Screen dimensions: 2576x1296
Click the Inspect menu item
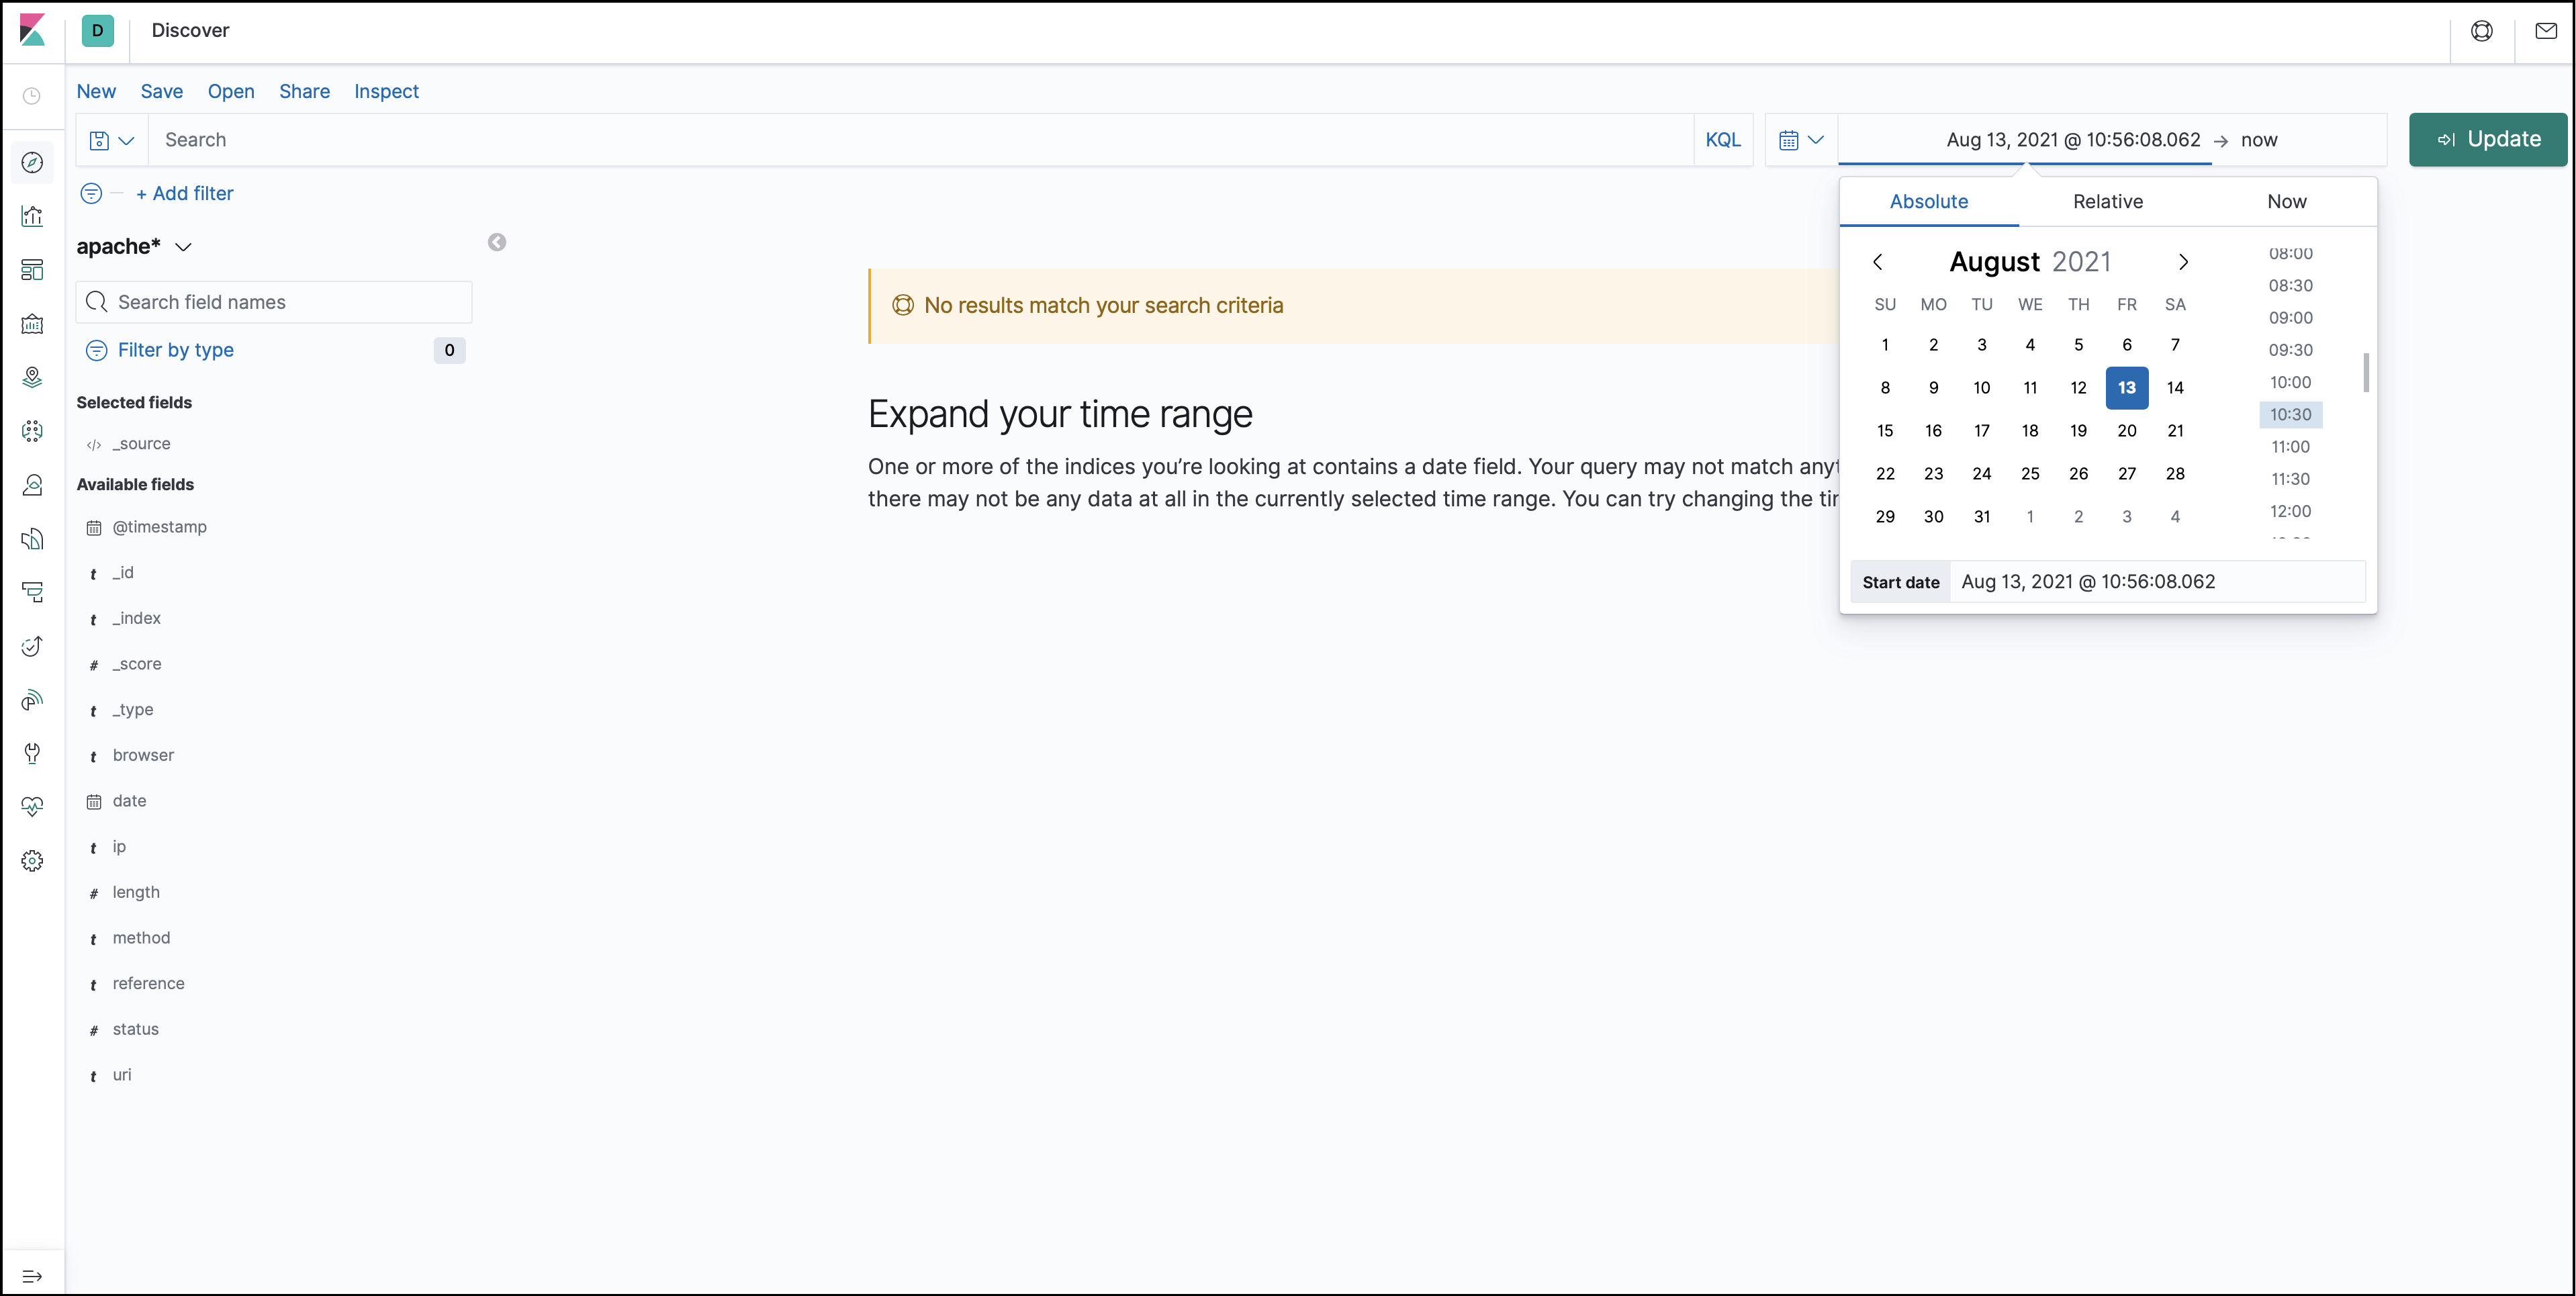[x=386, y=91]
